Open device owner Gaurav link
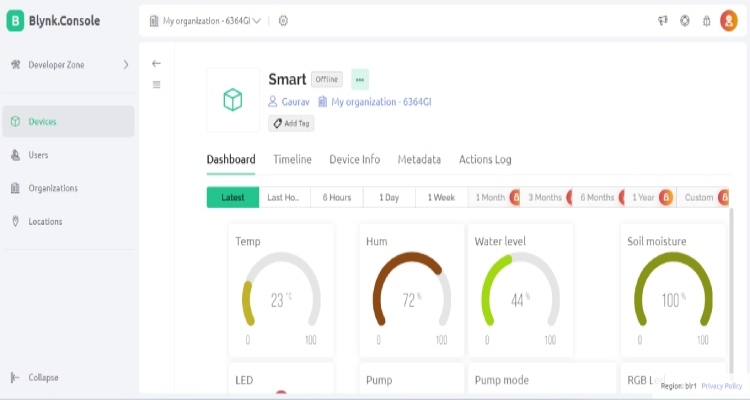Viewport: 750px width, 400px height. [x=288, y=101]
